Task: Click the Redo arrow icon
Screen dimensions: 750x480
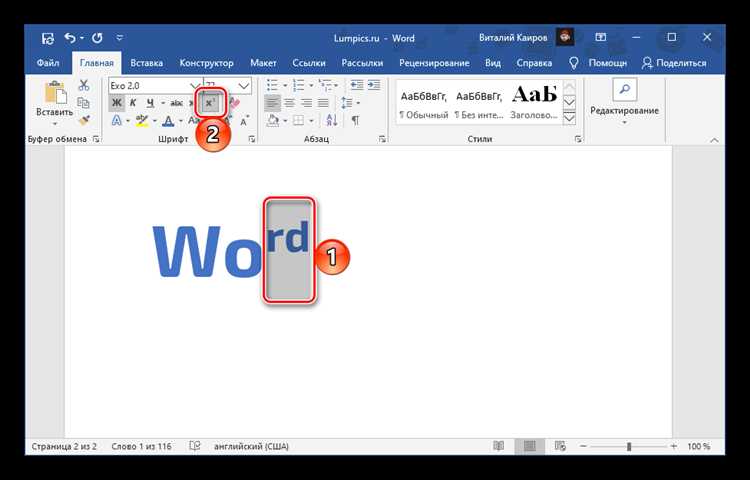Action: pyautogui.click(x=97, y=38)
